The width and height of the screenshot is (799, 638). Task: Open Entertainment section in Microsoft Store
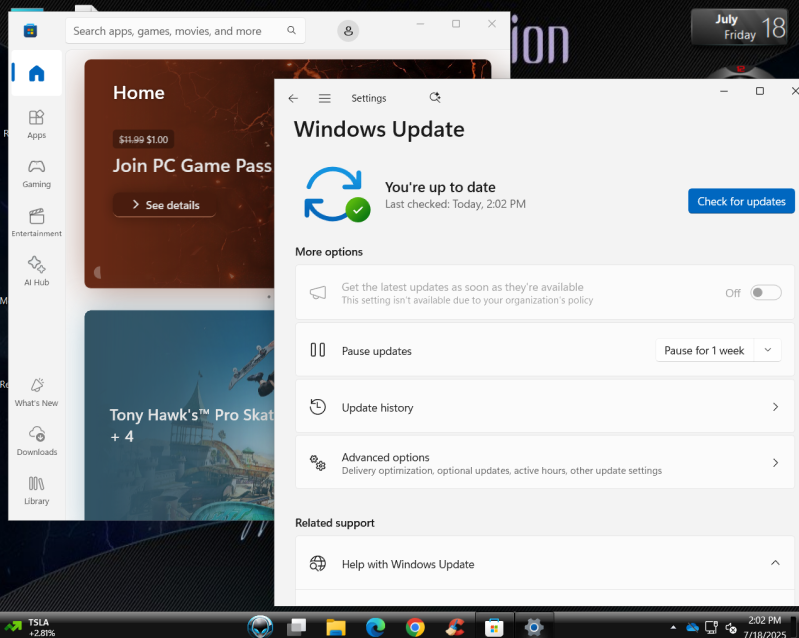point(36,223)
